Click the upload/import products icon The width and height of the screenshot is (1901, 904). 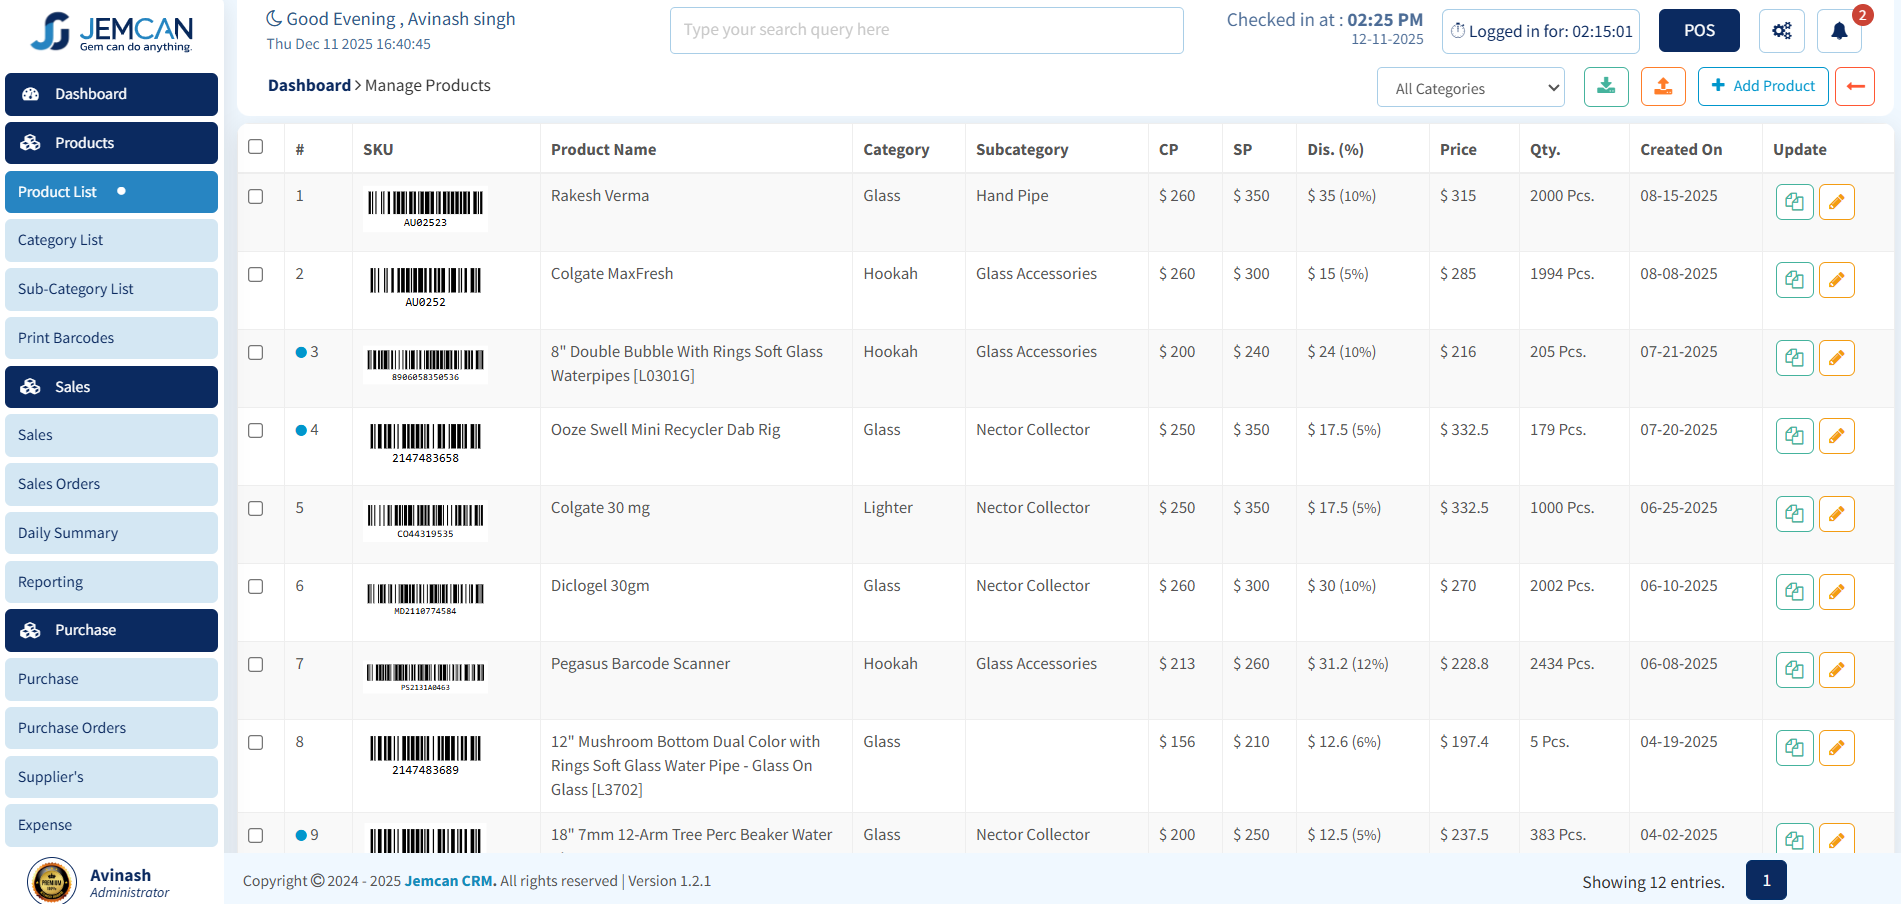1662,87
